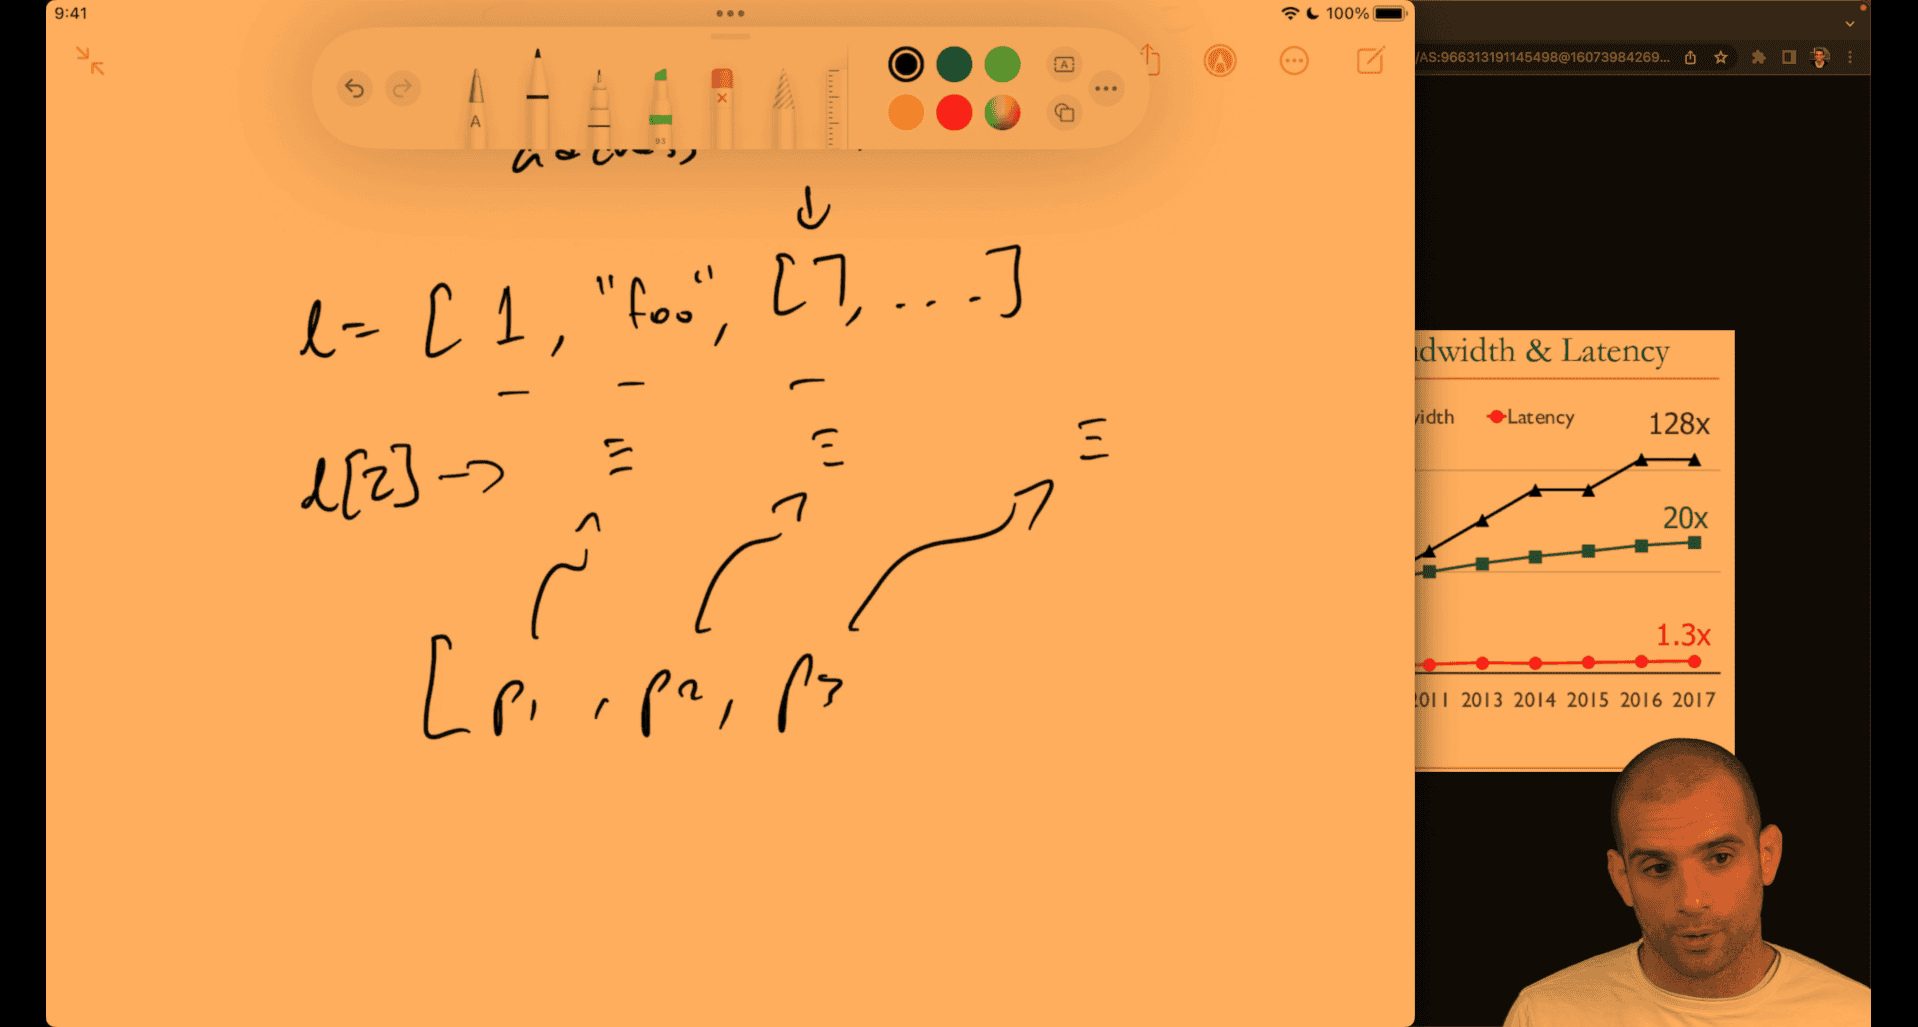Open the circled ellipsis note menu
Screen dimensions: 1918x1027
[1293, 61]
